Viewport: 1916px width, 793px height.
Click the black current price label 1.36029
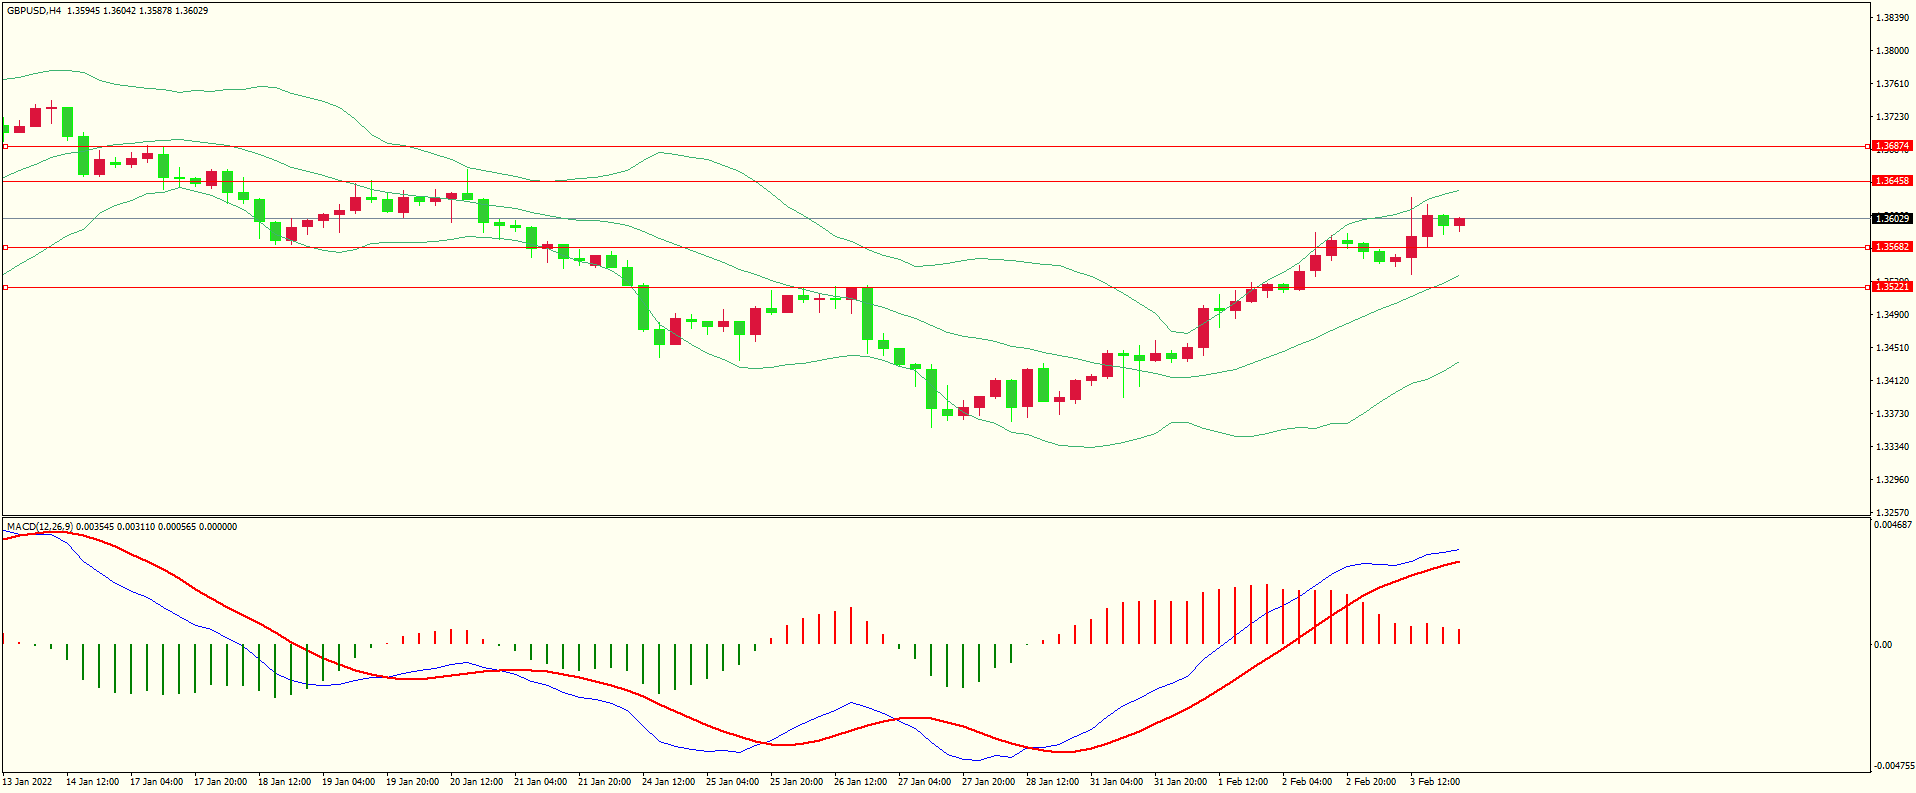[x=1891, y=218]
